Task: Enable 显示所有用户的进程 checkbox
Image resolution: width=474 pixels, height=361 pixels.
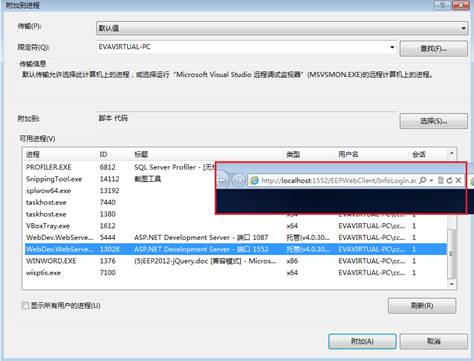Action: click(x=25, y=305)
